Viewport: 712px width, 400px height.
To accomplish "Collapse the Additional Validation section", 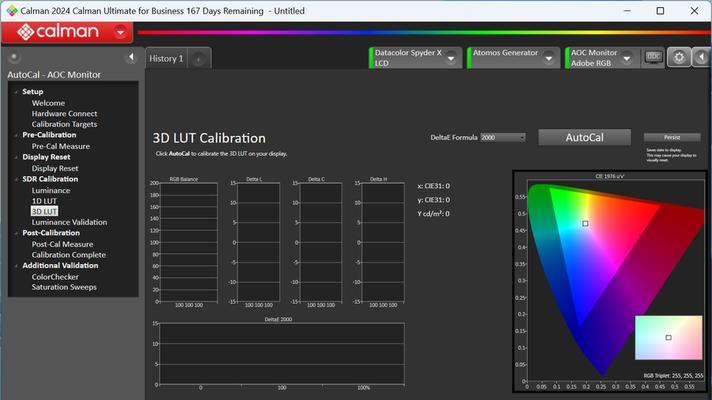I will [16, 266].
